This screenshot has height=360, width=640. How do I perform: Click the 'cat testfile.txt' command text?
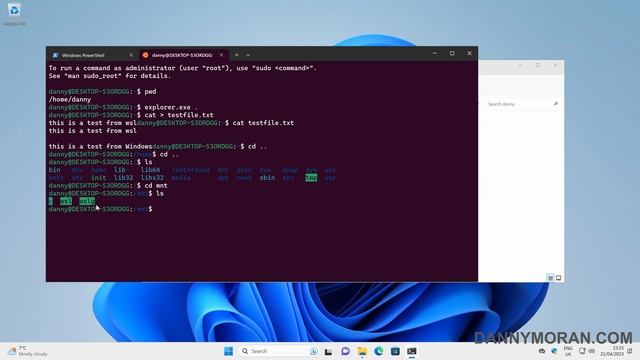[263, 122]
